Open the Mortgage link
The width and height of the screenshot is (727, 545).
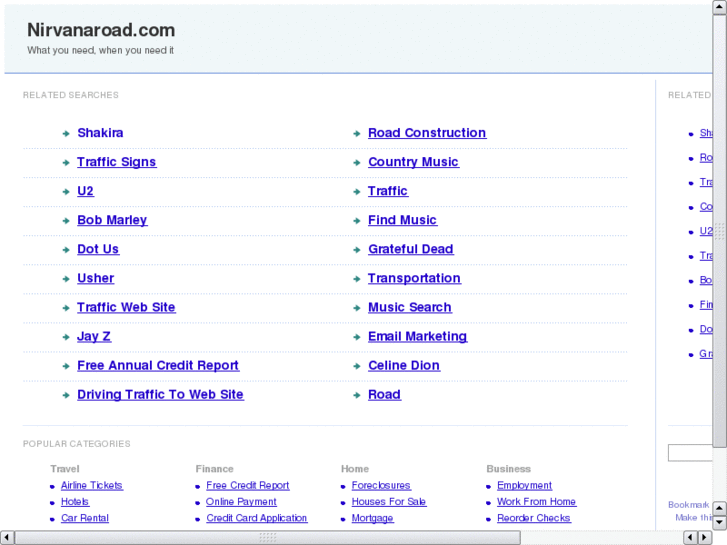(372, 518)
